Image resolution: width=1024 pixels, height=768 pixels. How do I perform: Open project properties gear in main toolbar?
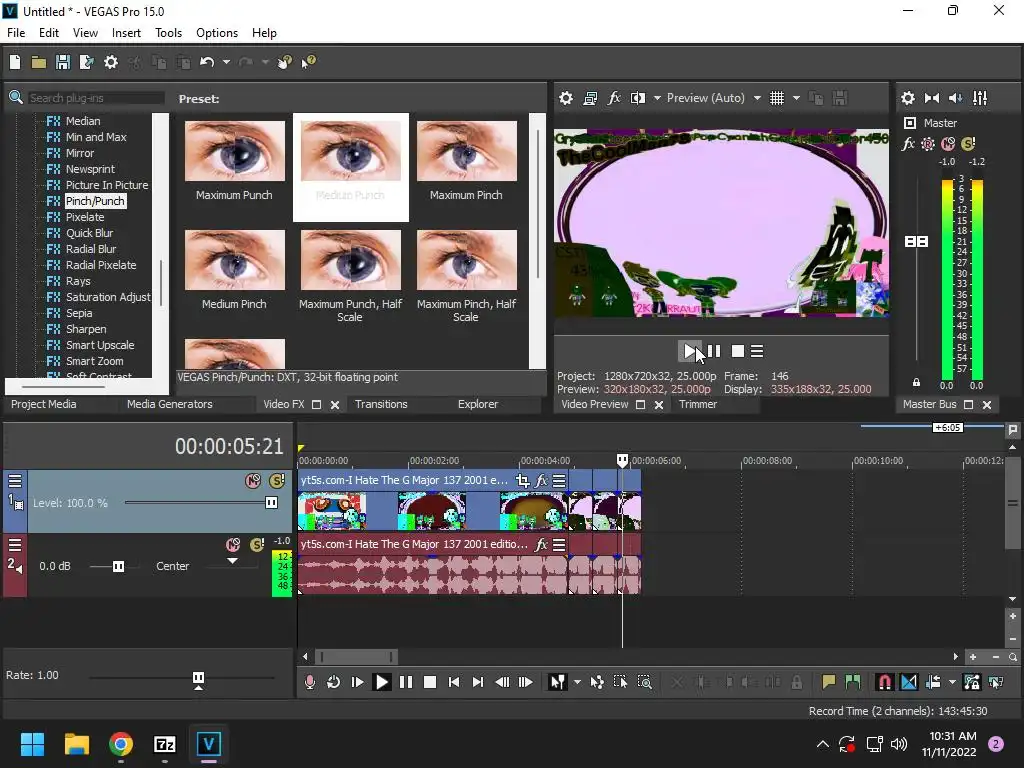click(x=111, y=62)
